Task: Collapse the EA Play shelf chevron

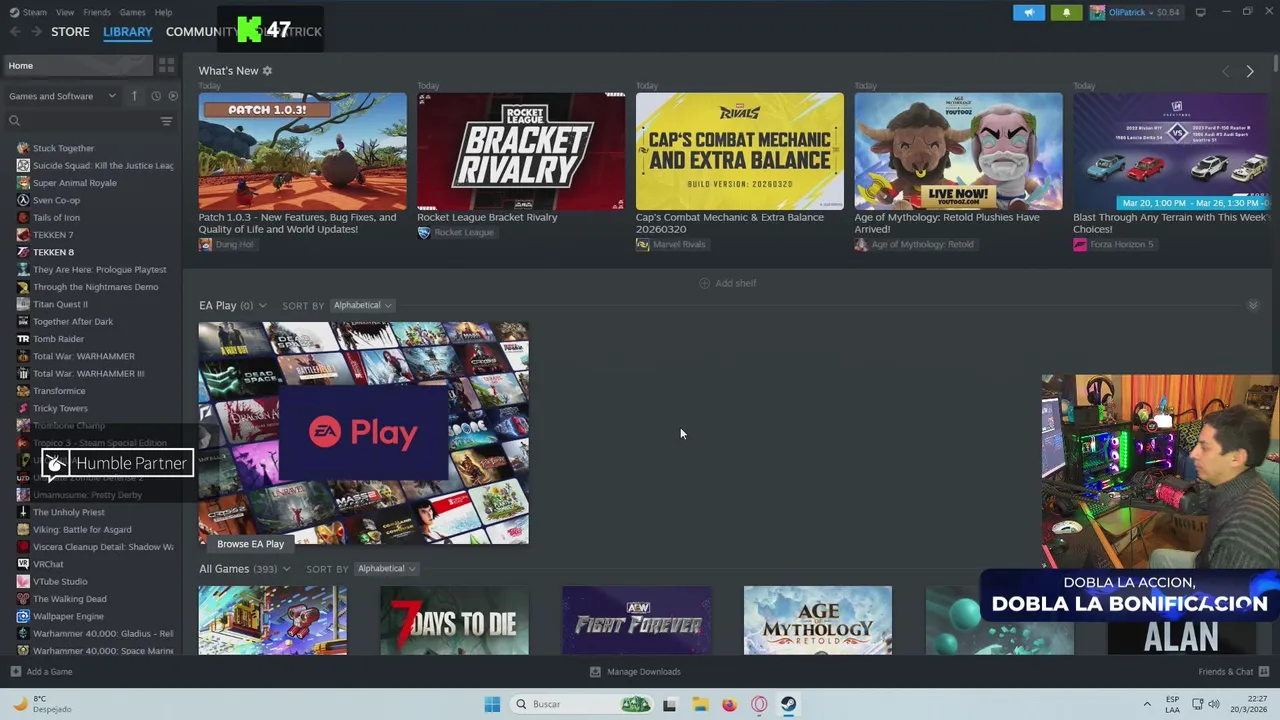Action: [1253, 305]
